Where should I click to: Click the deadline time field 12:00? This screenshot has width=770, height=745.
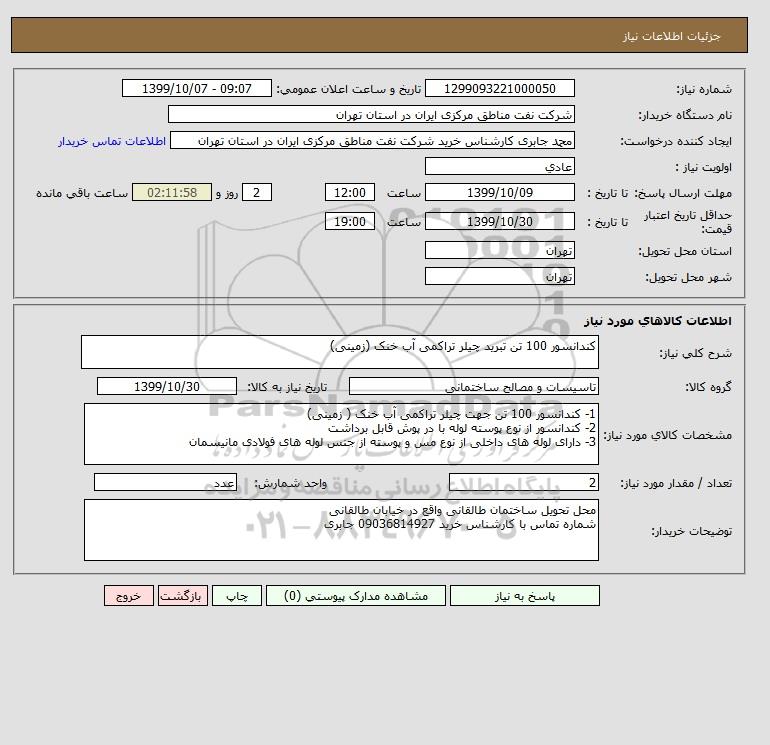pyautogui.click(x=350, y=193)
